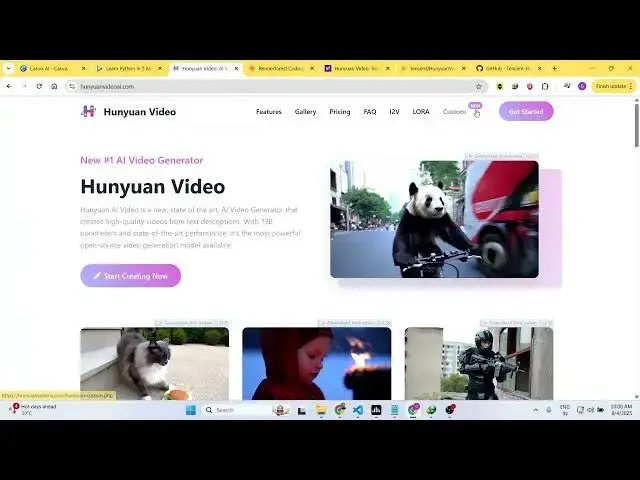Open Visual Studio Code from the taskbar
This screenshot has width=640, height=480.
tap(358, 410)
